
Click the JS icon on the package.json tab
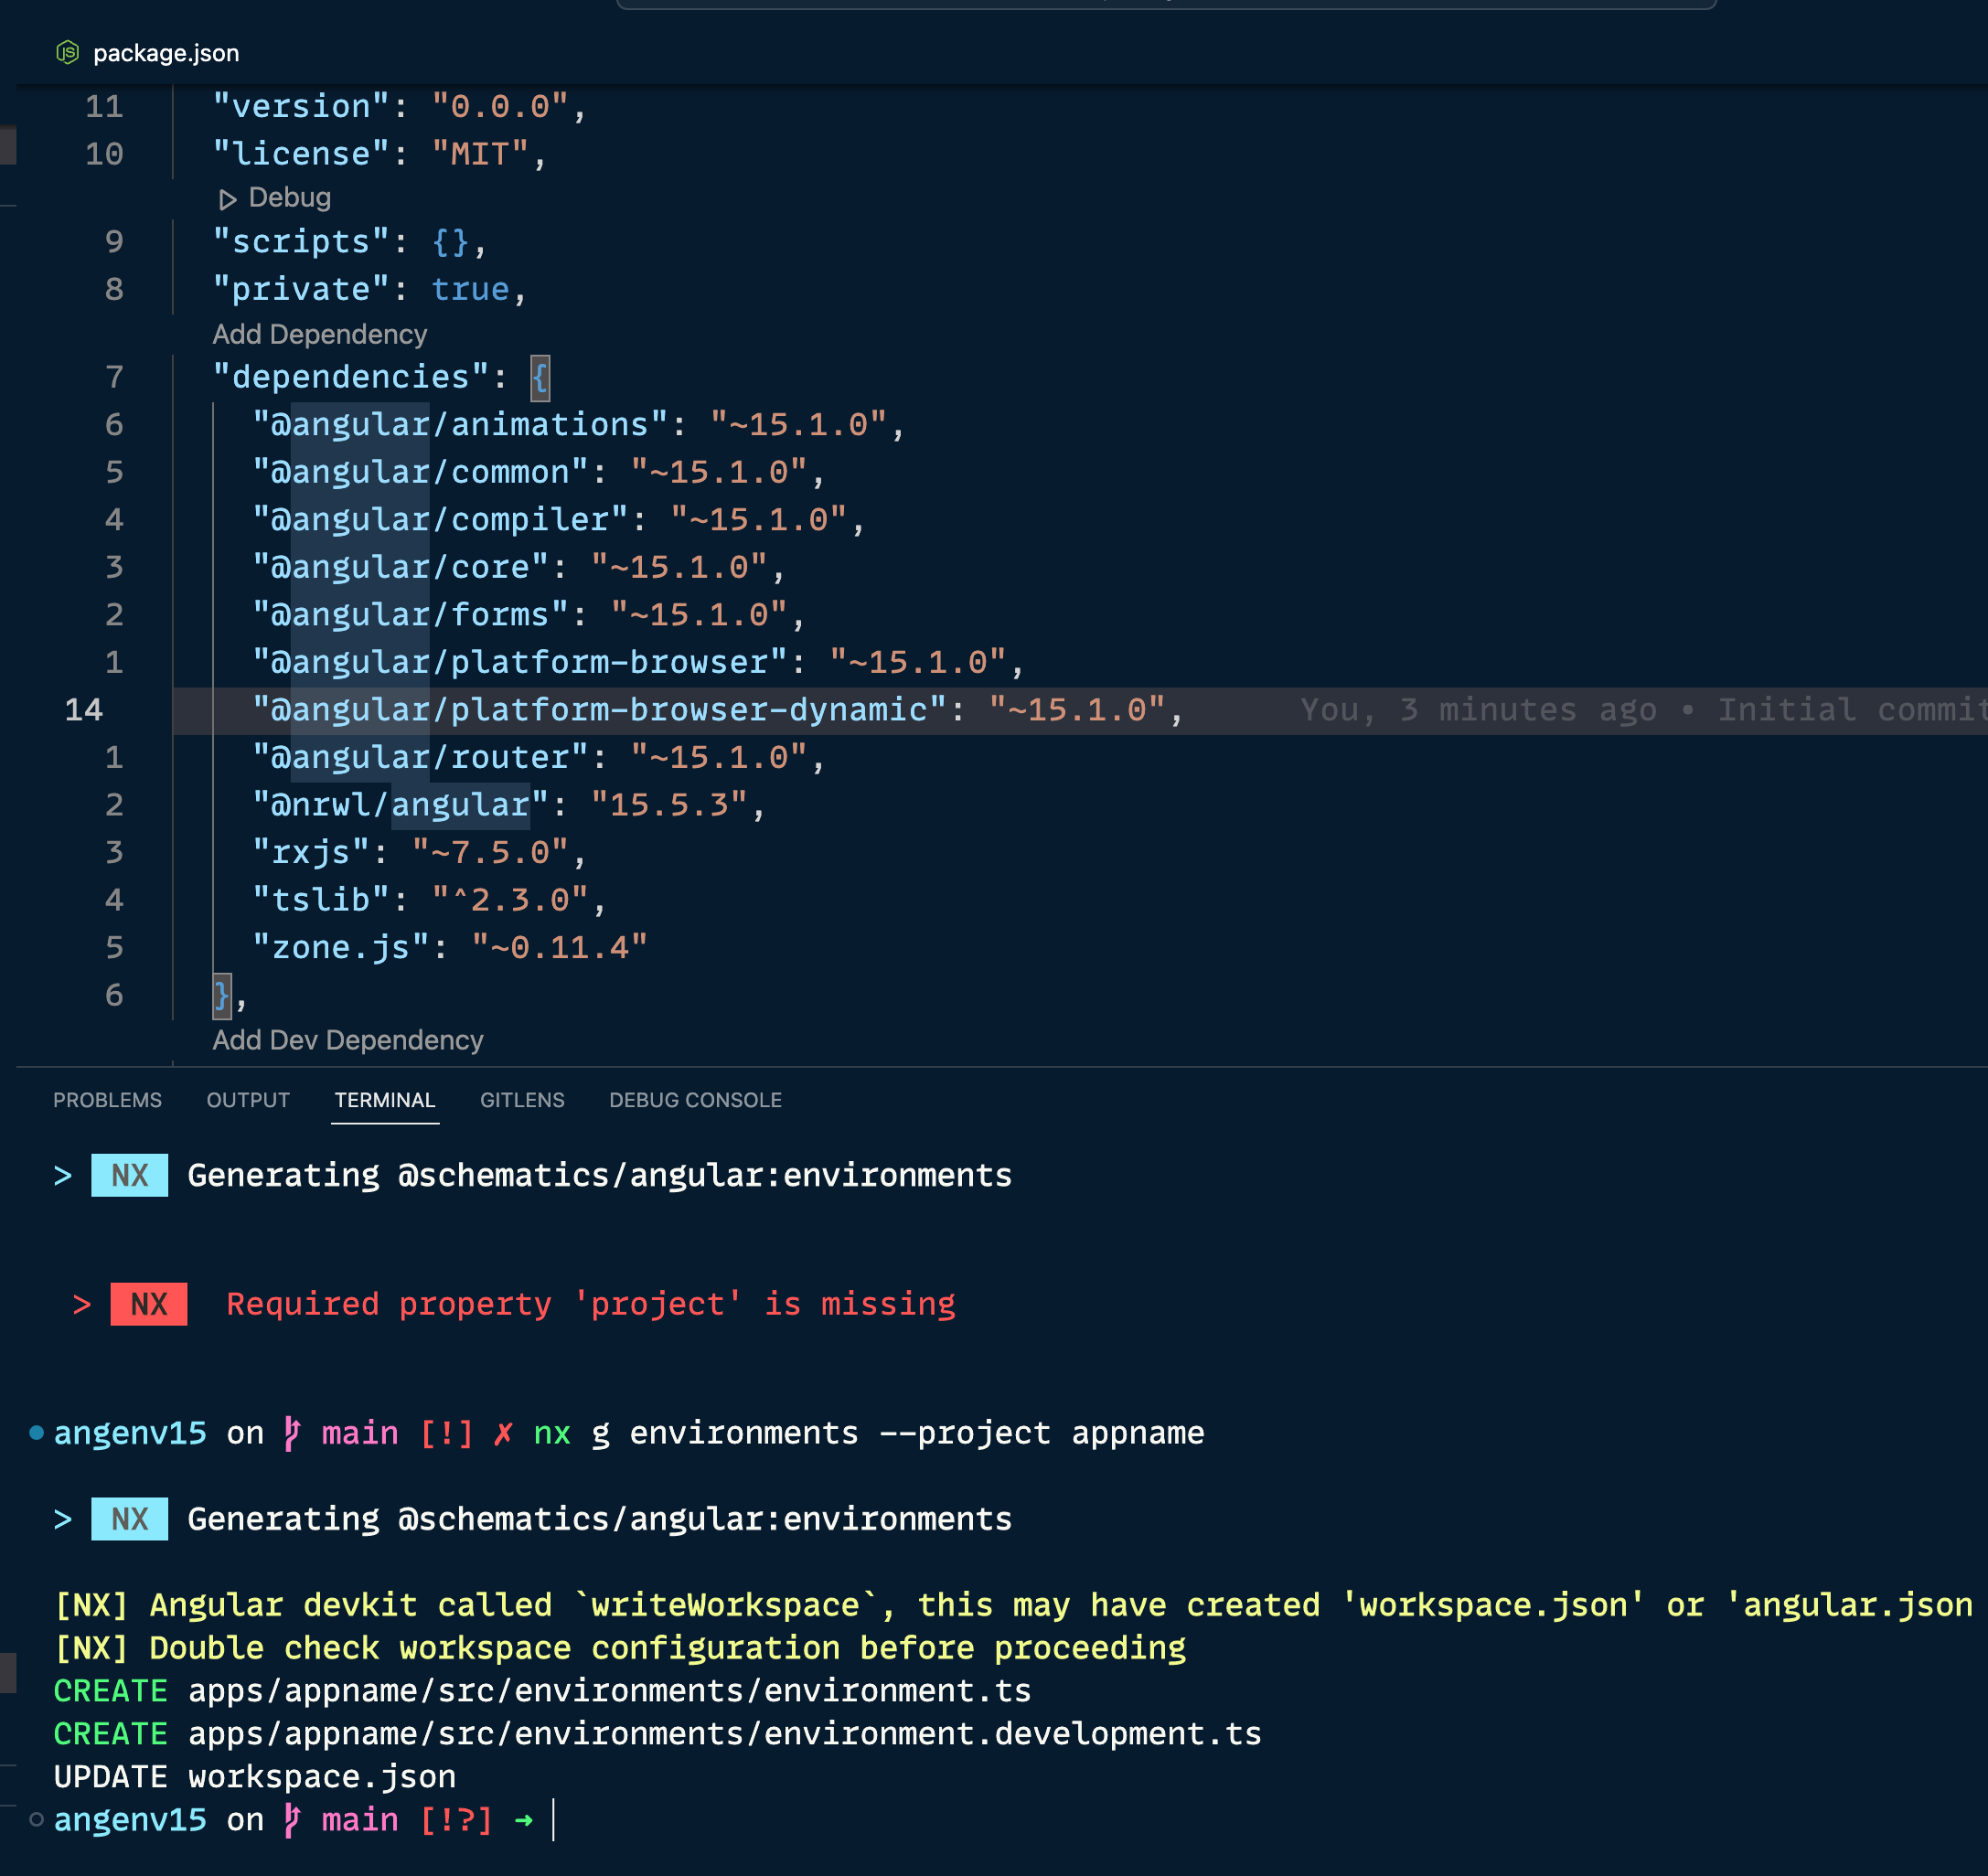tap(66, 54)
